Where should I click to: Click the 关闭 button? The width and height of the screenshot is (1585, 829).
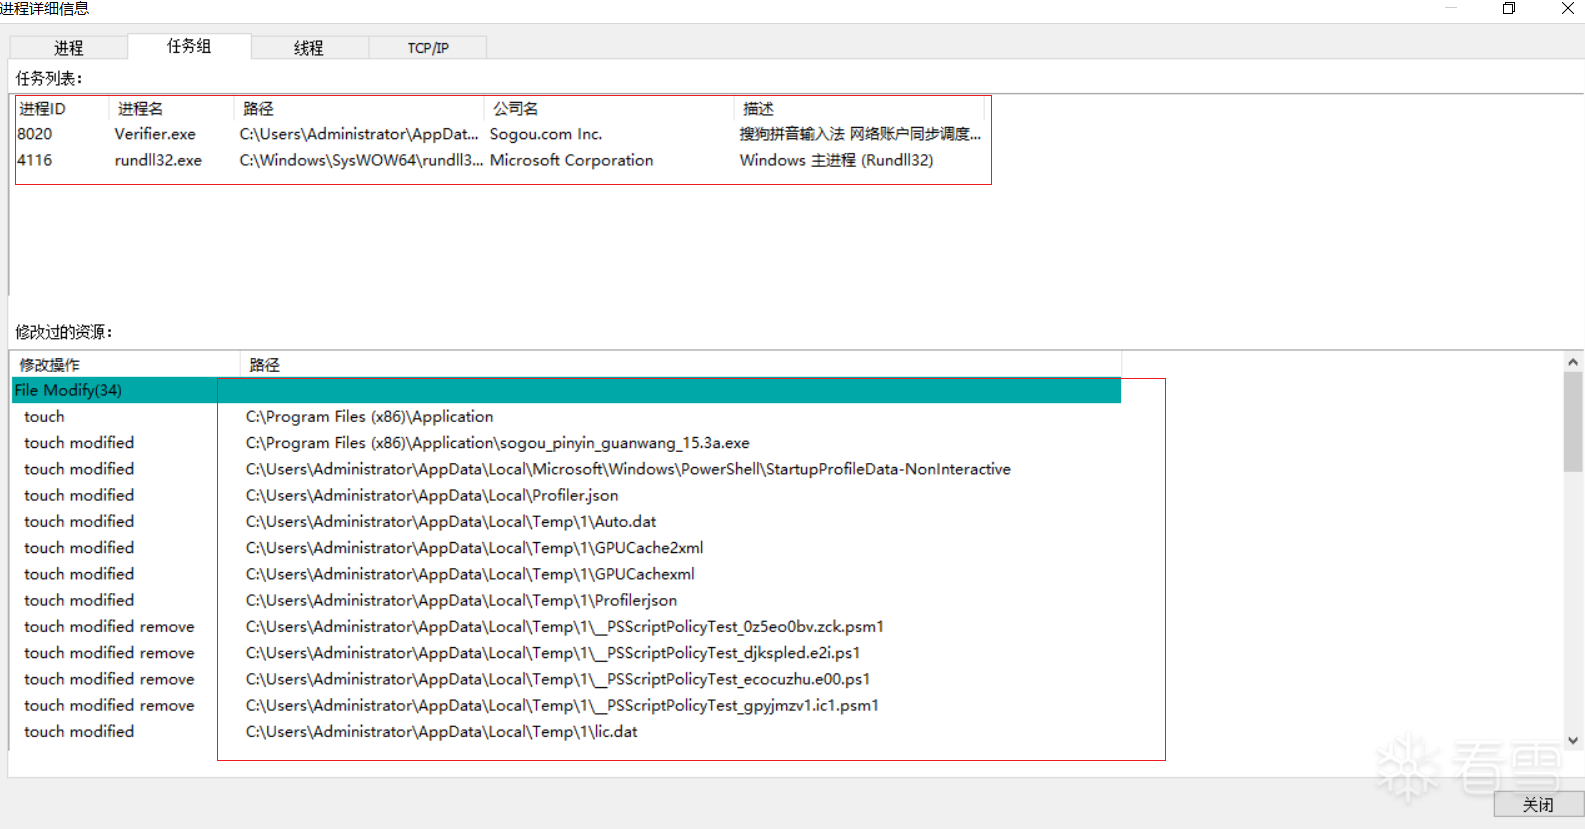tap(1537, 805)
